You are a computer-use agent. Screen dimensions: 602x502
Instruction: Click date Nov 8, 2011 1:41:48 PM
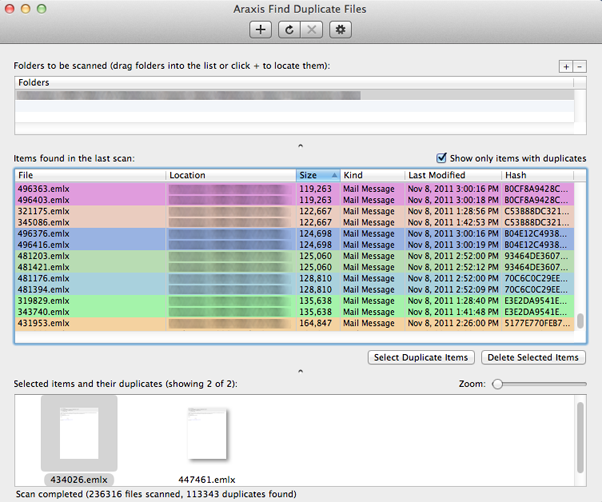point(453,312)
